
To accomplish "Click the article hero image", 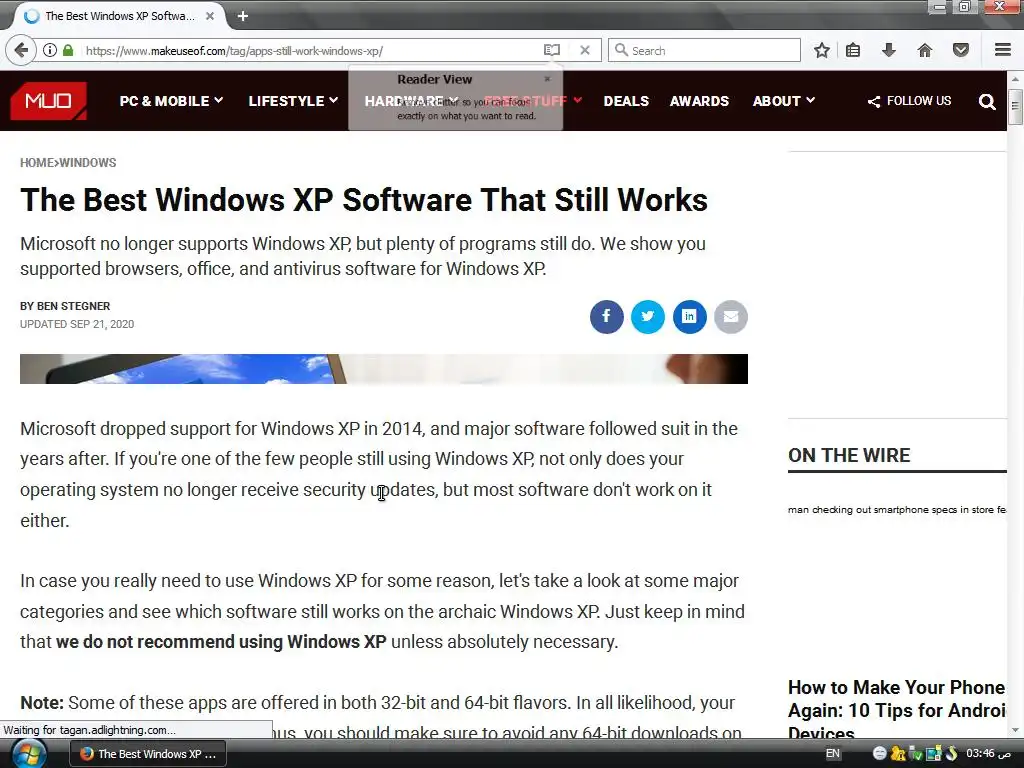I will pyautogui.click(x=383, y=369).
